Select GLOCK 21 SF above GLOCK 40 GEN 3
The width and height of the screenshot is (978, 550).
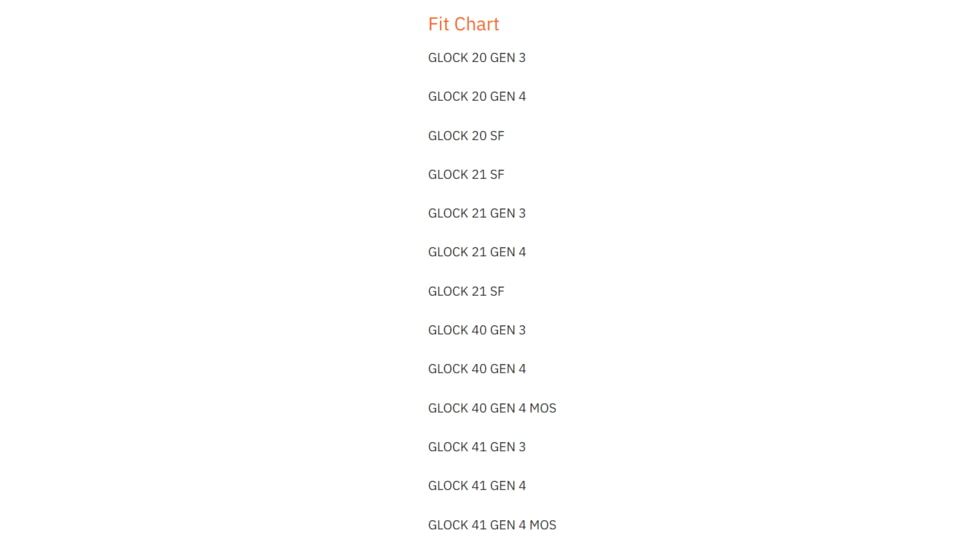pos(466,292)
